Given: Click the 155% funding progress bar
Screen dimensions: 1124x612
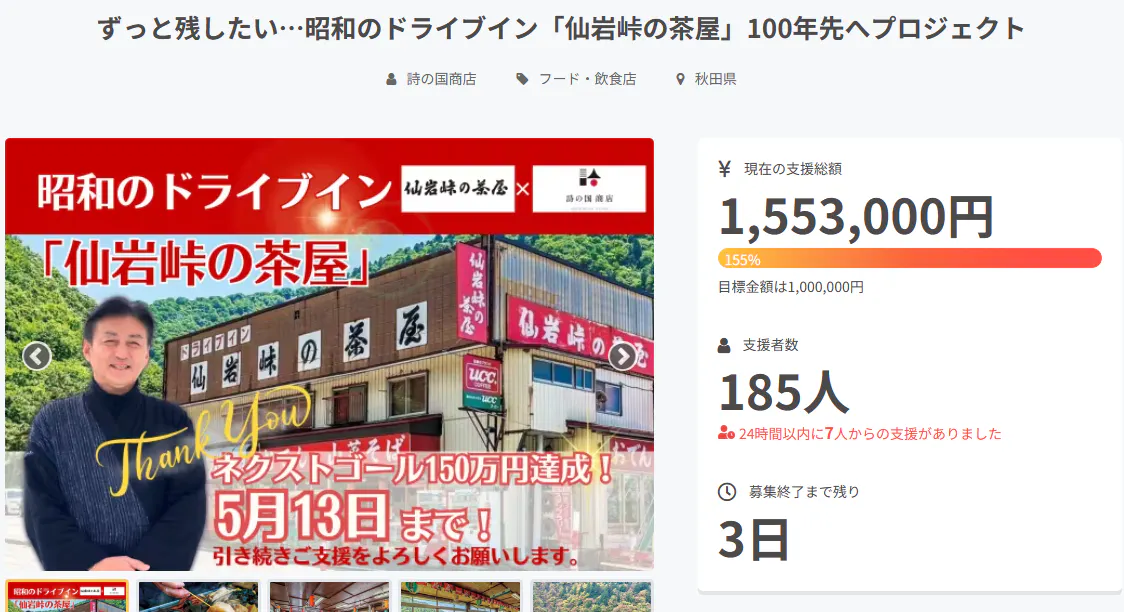Looking at the screenshot, I should (x=909, y=258).
